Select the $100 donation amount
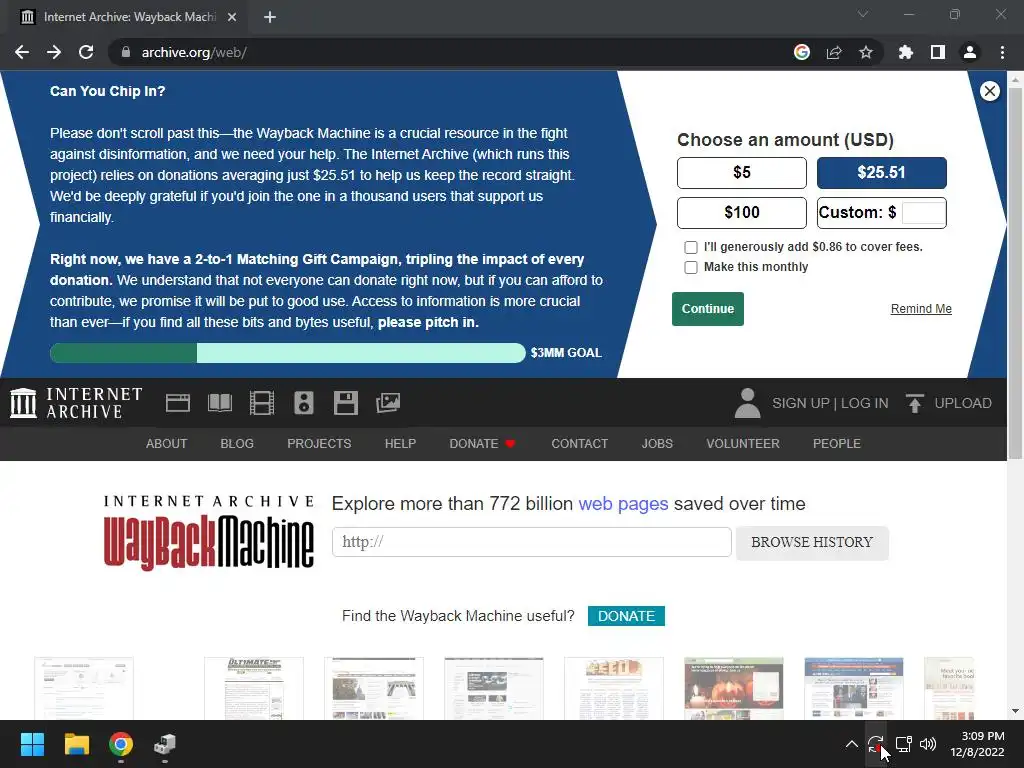The height and width of the screenshot is (768, 1024). tap(742, 212)
